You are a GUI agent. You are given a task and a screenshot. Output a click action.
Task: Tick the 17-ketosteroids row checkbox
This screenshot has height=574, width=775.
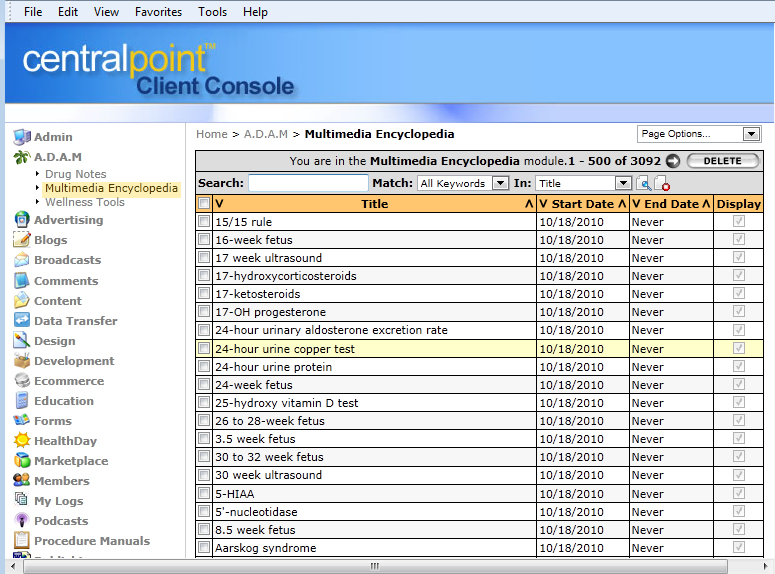click(x=204, y=293)
